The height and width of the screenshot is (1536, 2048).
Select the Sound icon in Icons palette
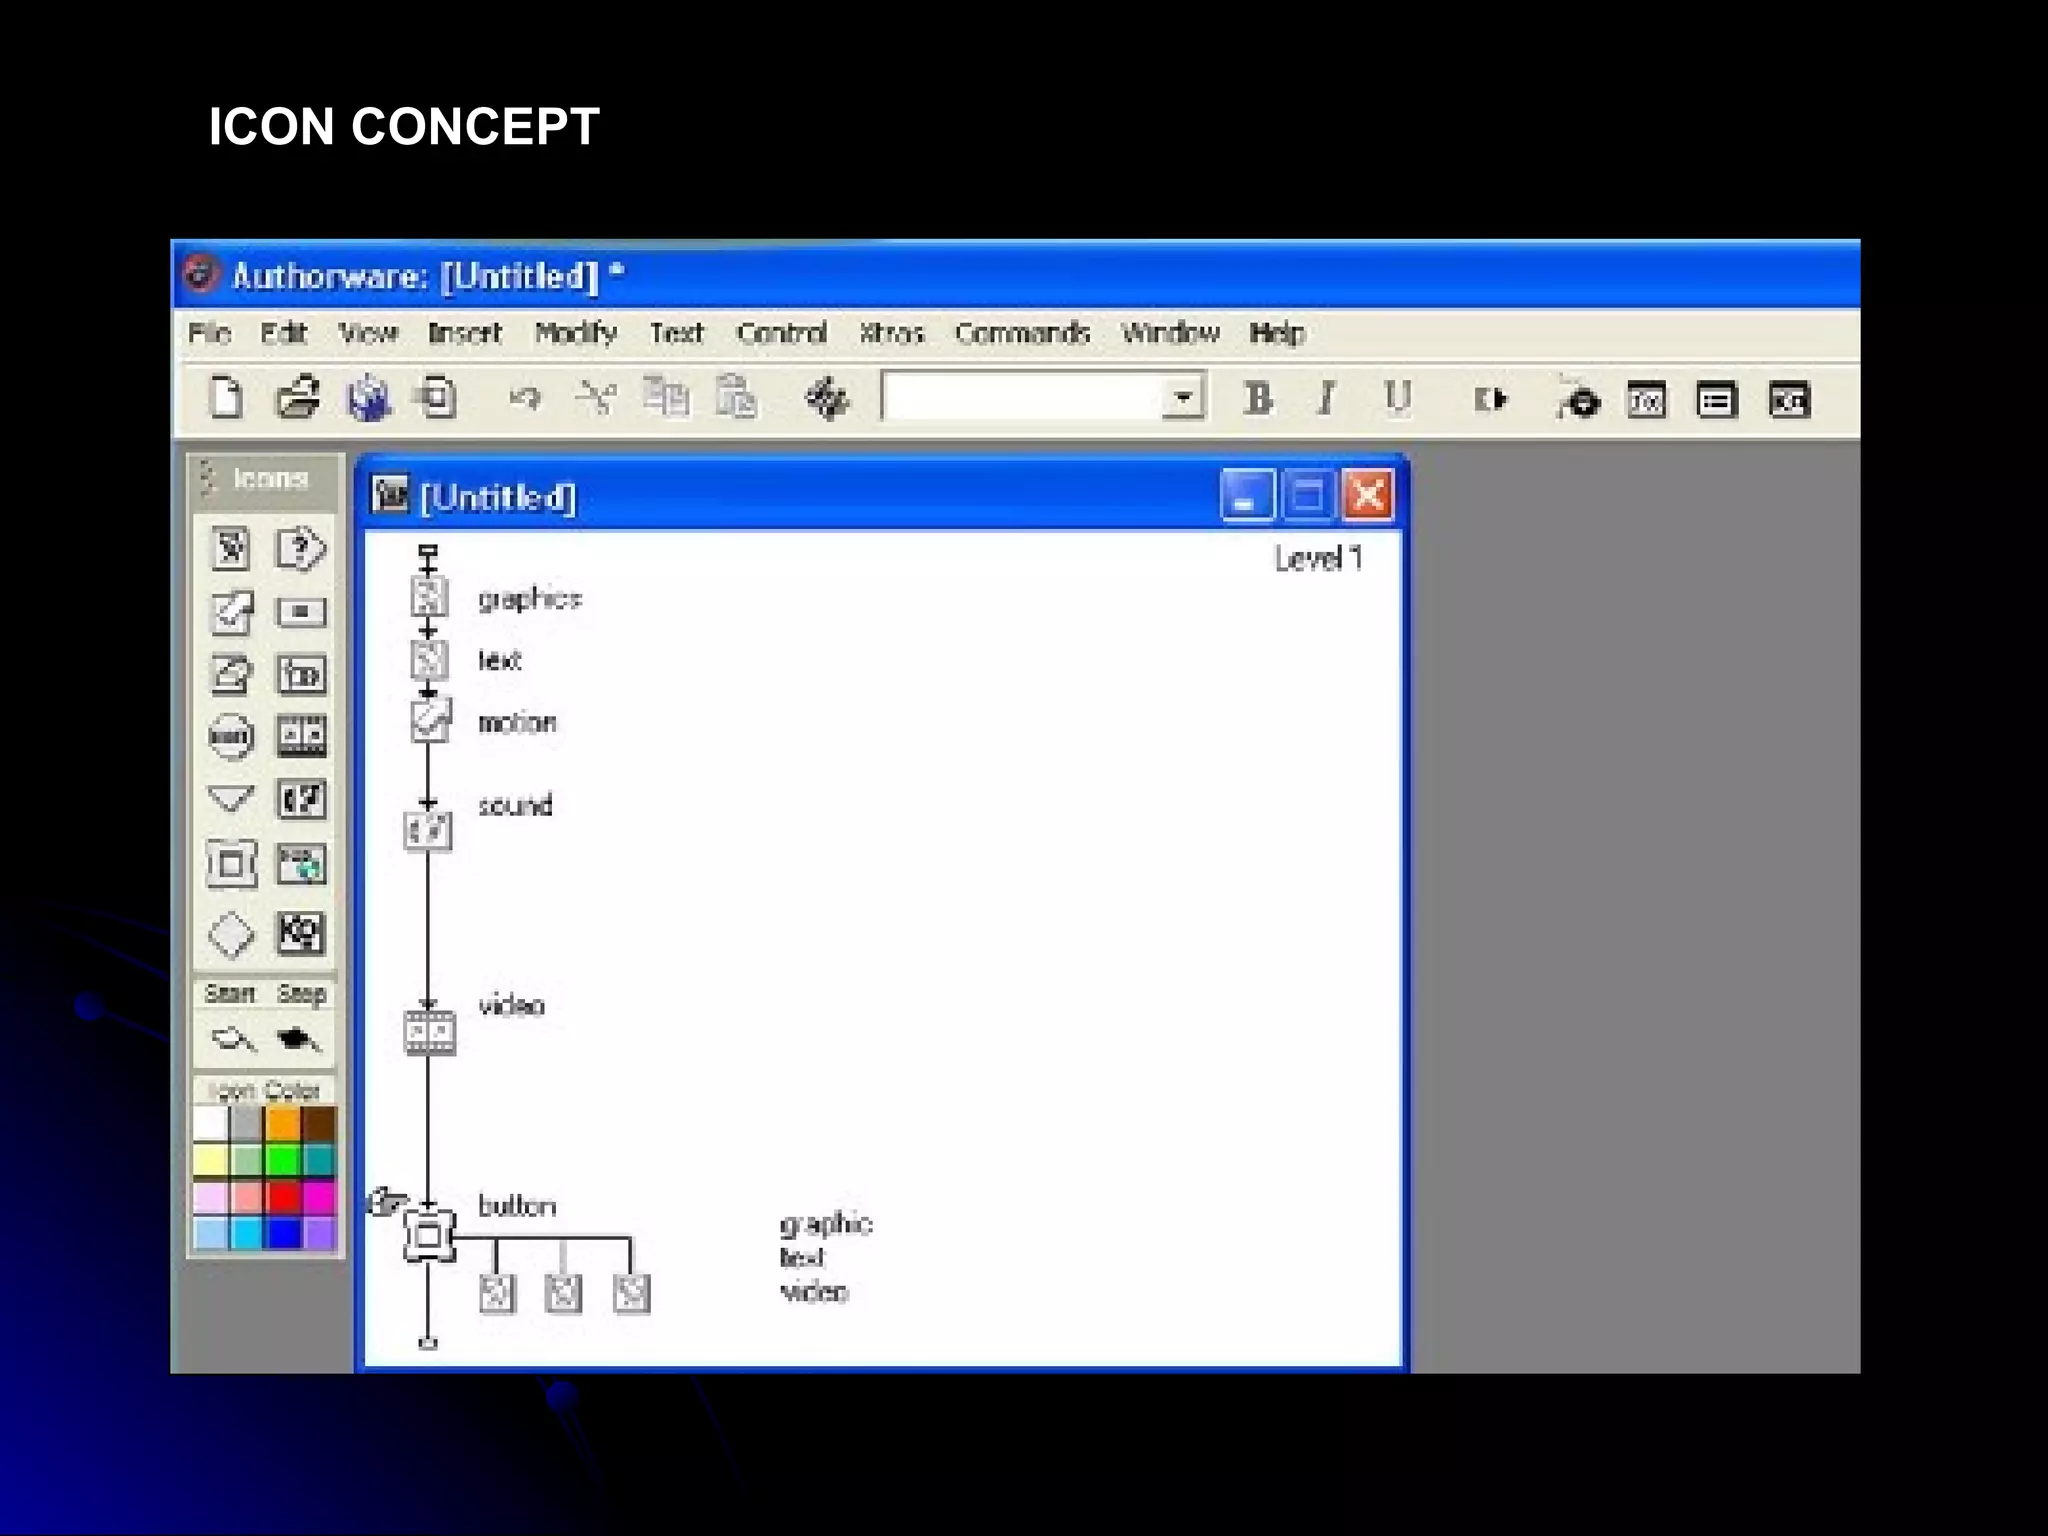click(x=301, y=800)
